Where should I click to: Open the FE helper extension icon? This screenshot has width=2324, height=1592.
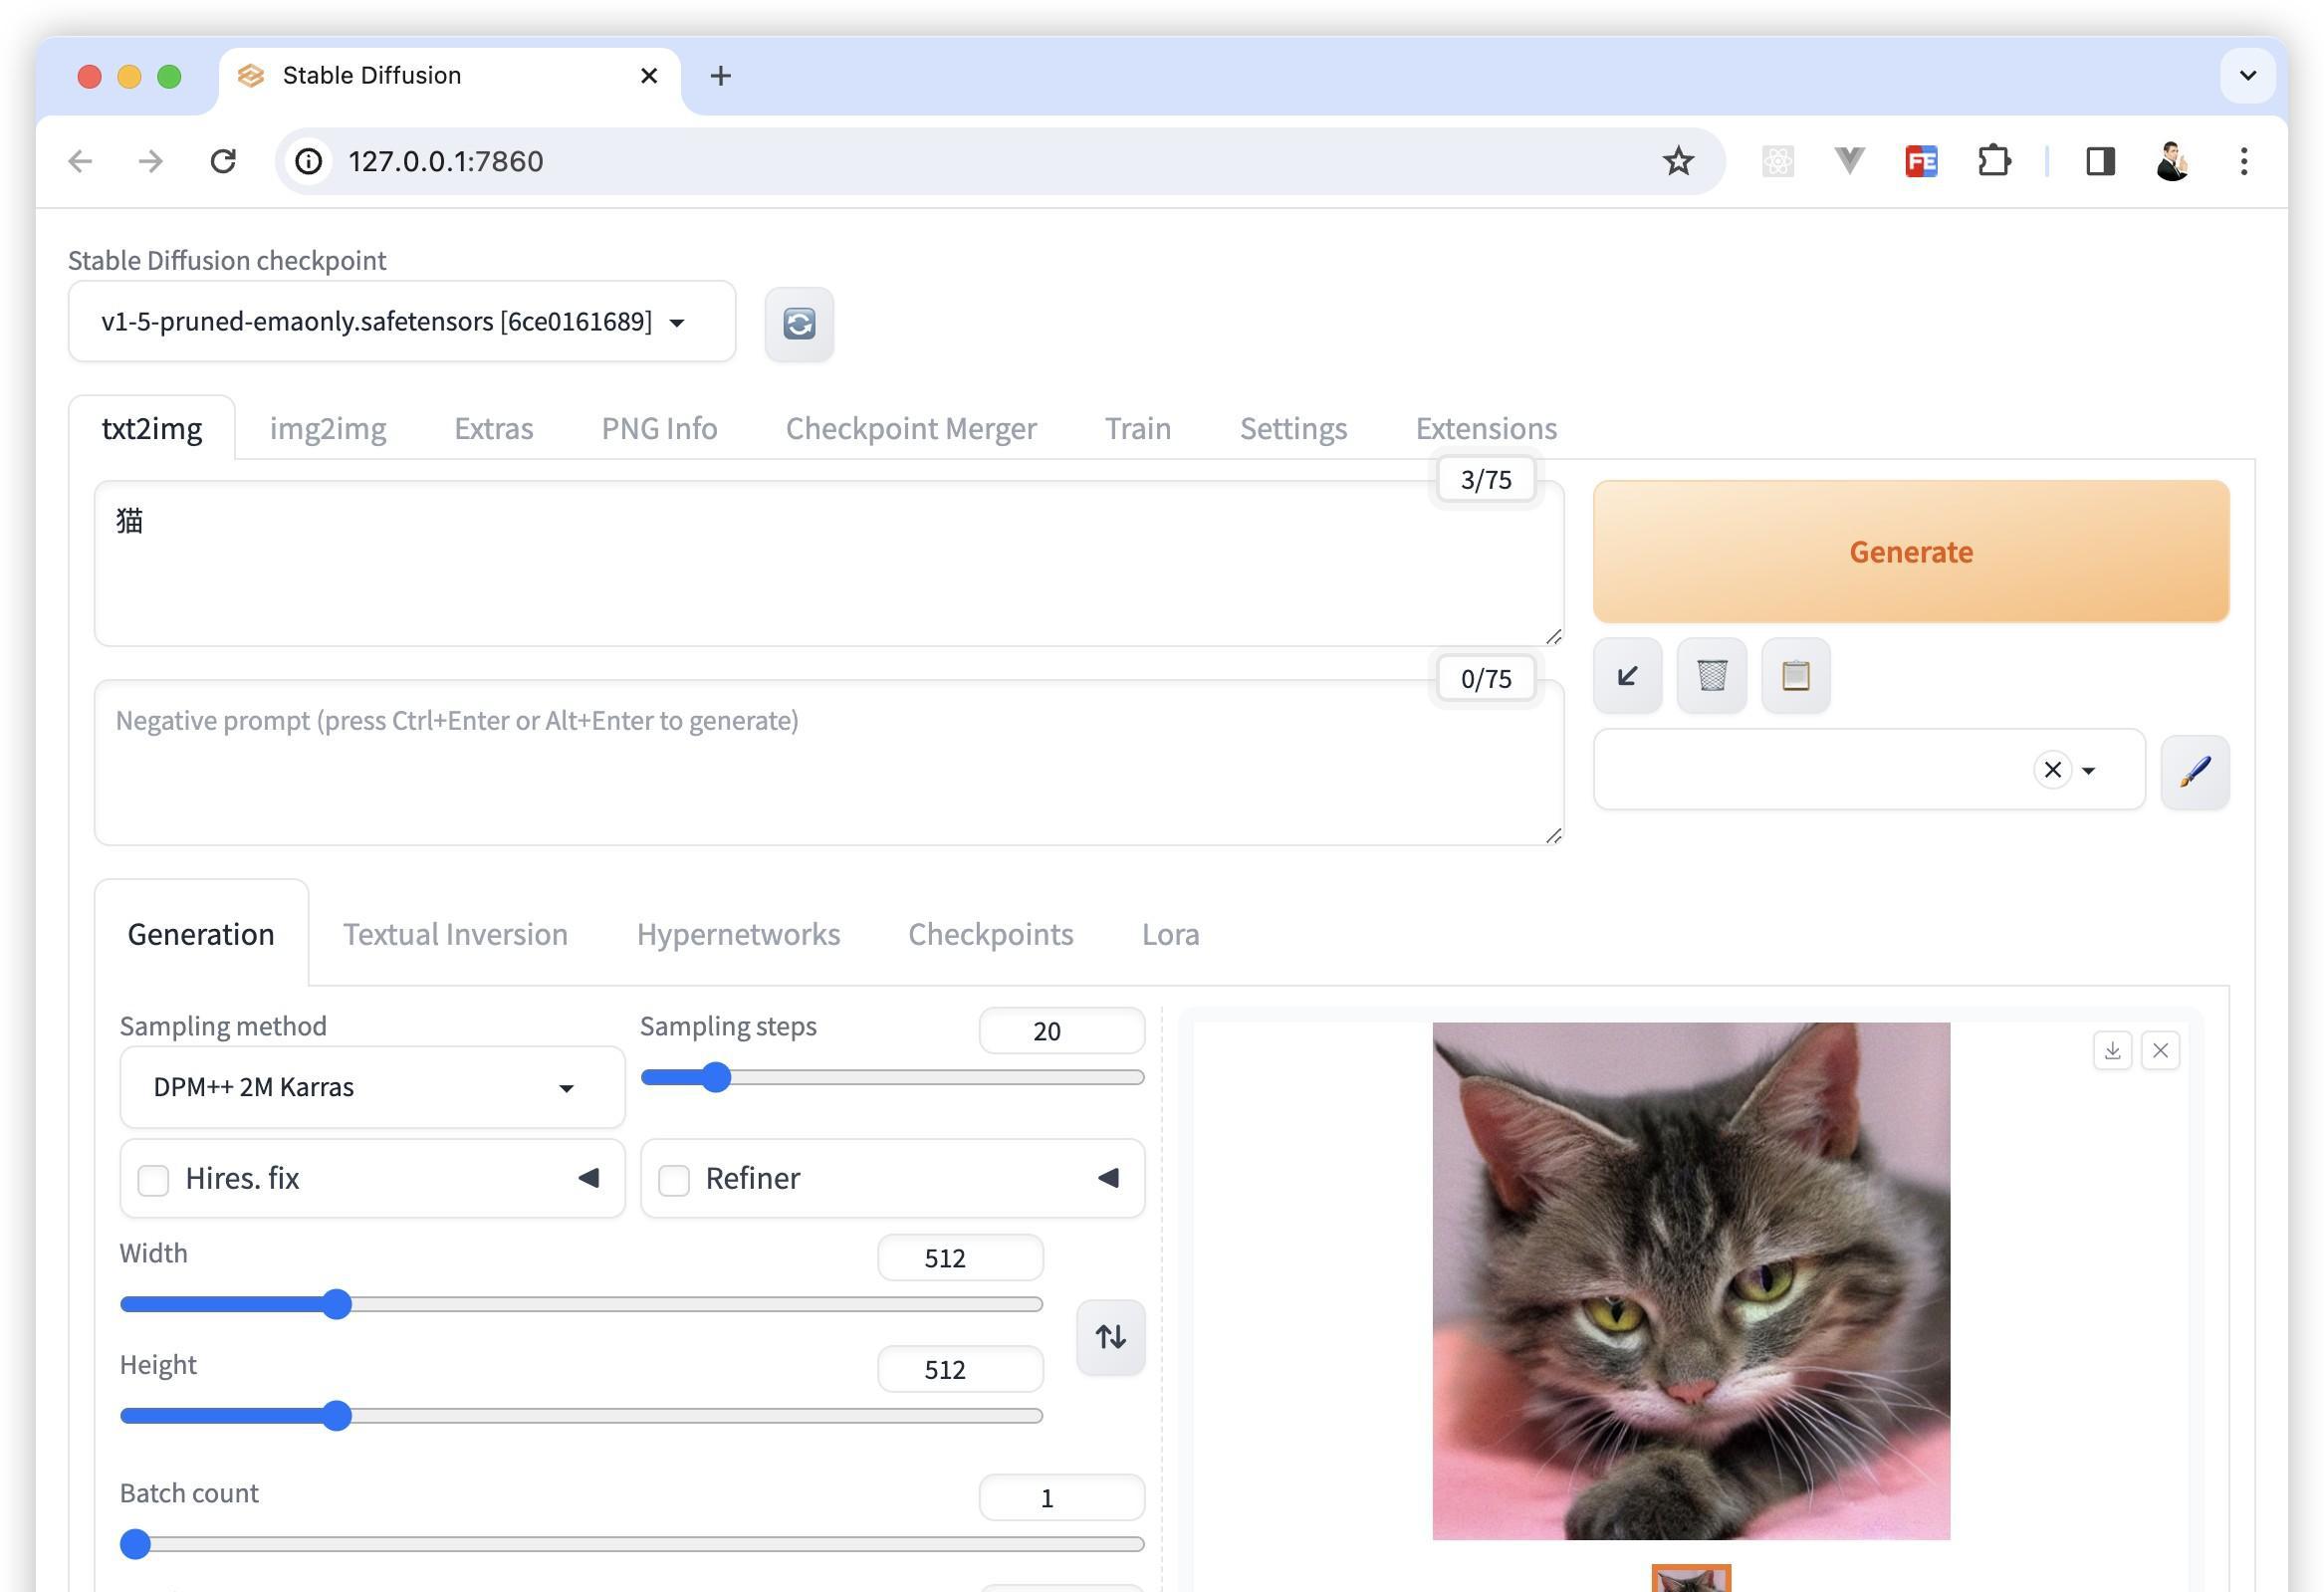pos(1921,161)
